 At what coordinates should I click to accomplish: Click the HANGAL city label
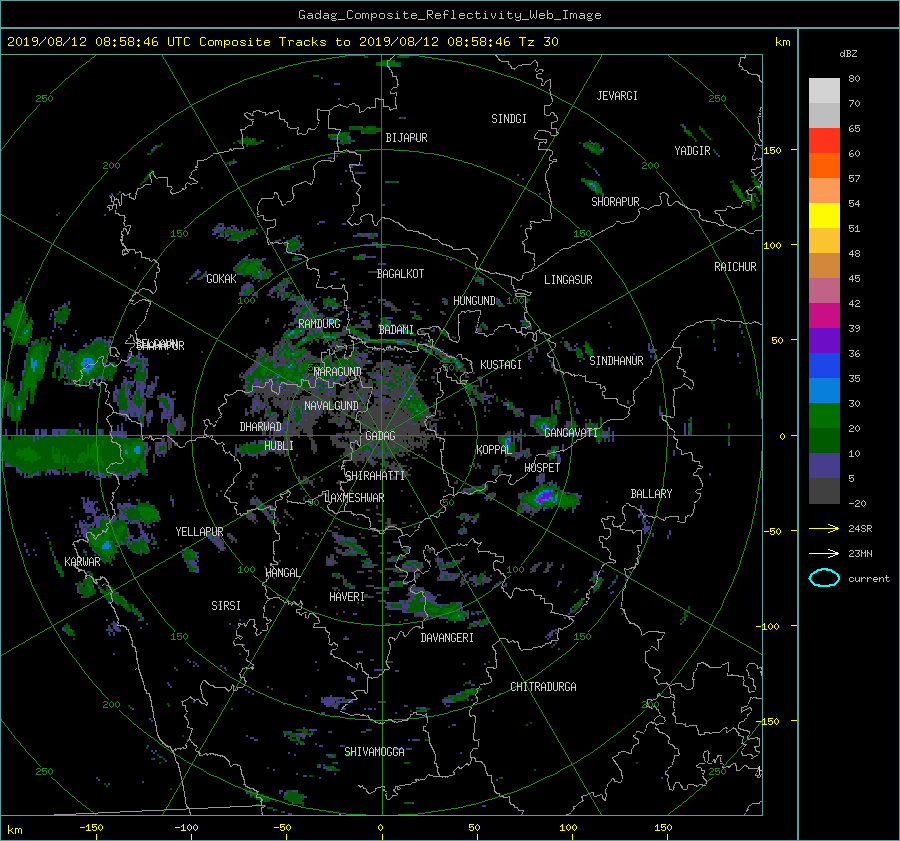pyautogui.click(x=282, y=573)
